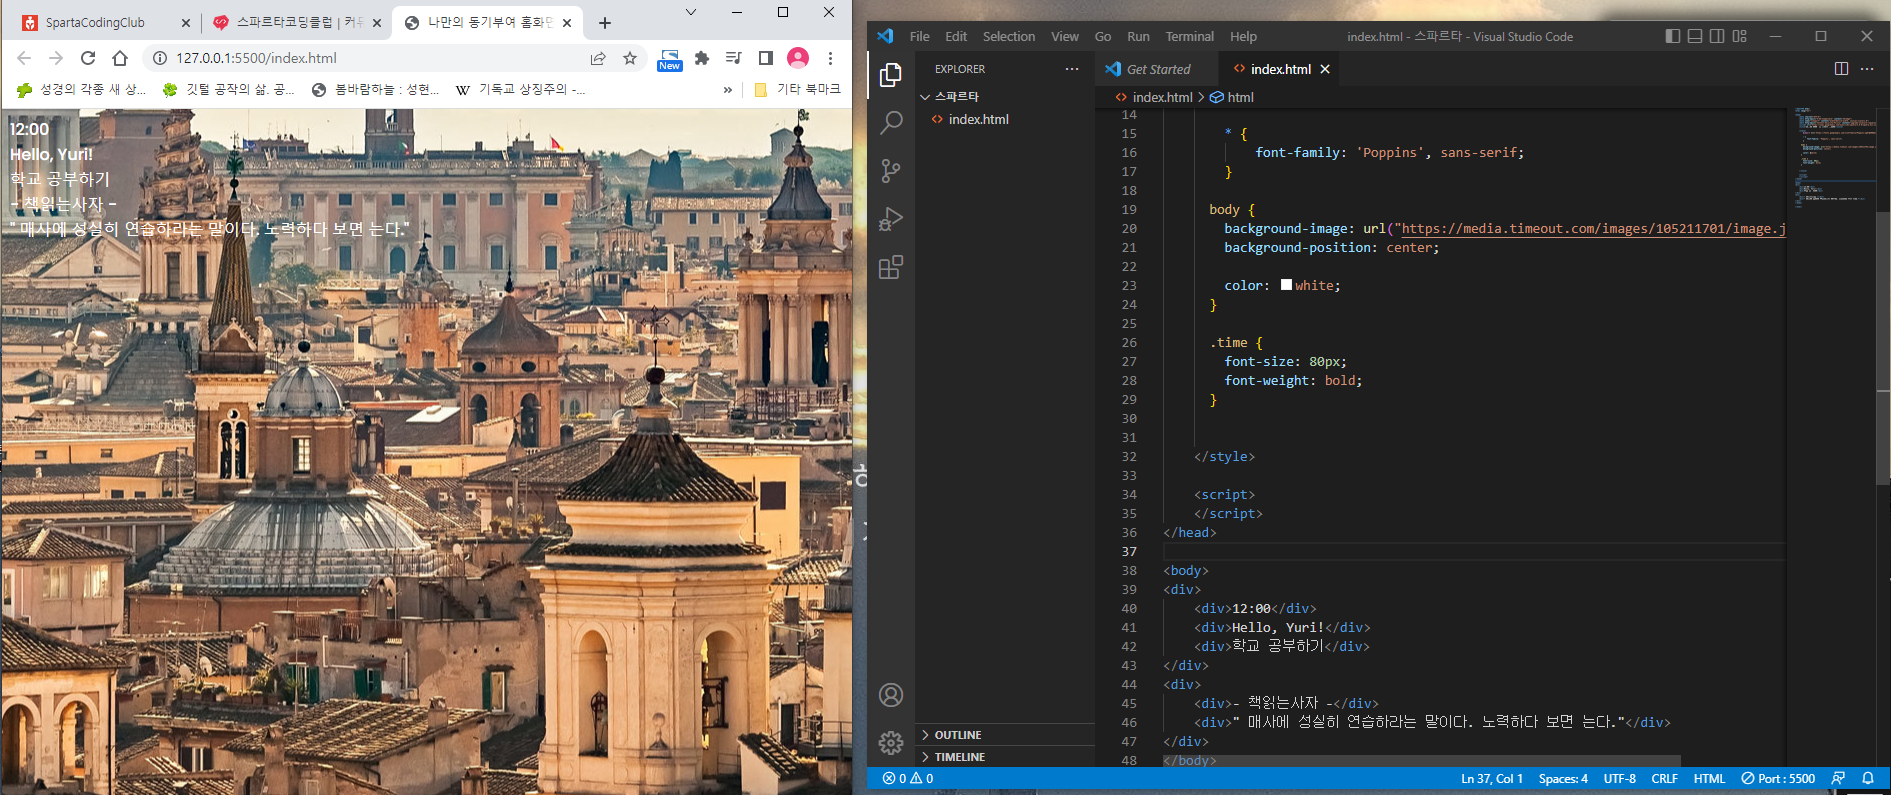This screenshot has width=1891, height=795.
Task: Open the Explorer view in VS Code activity bar
Action: tap(890, 75)
